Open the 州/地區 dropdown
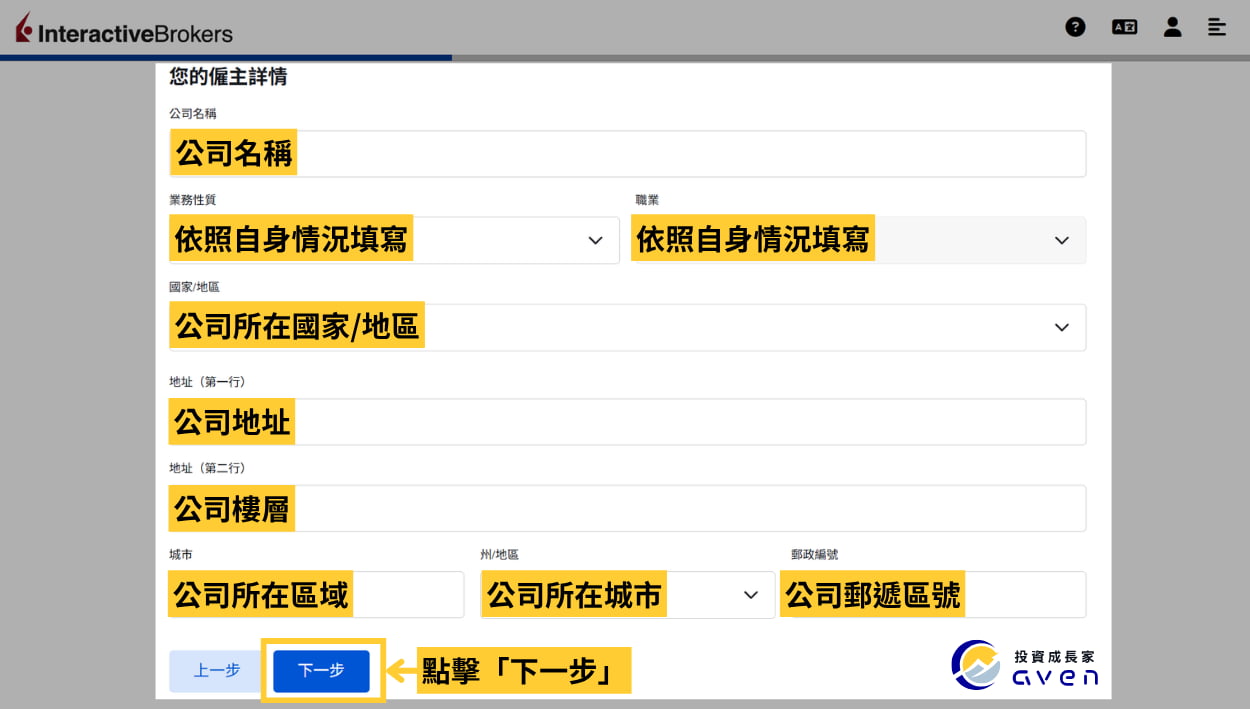 pos(627,595)
